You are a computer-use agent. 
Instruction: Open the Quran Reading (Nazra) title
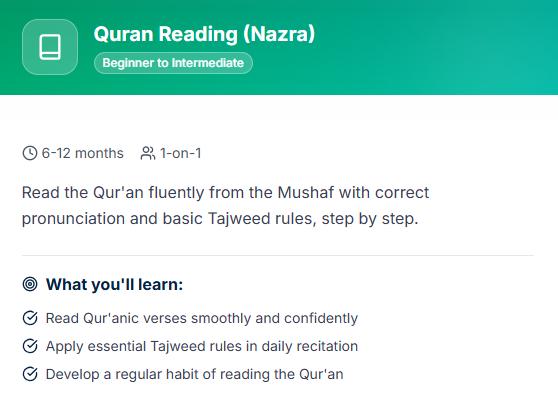204,34
